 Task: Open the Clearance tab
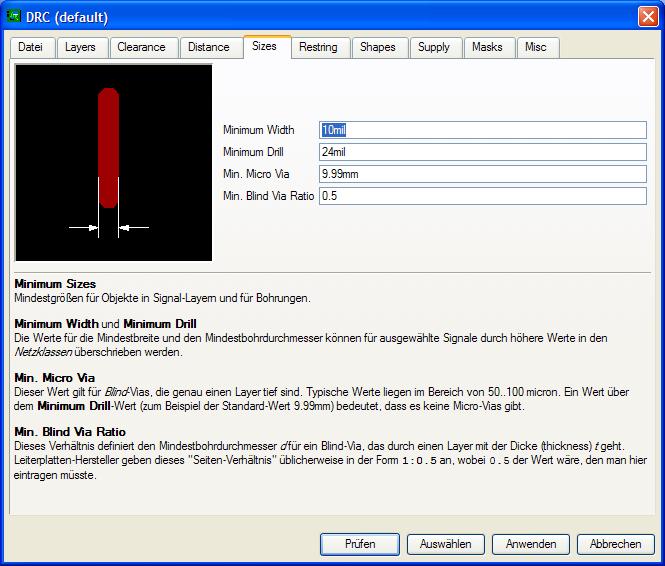point(141,47)
